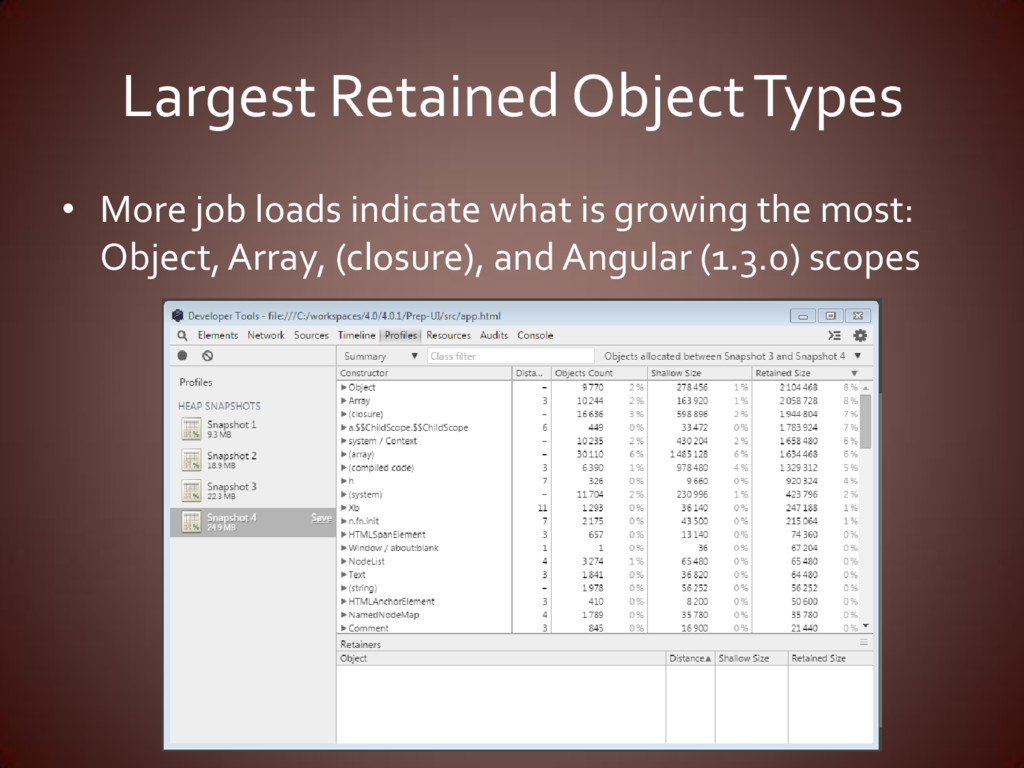This screenshot has height=768, width=1024.
Task: Open the DevTools settings gear icon
Action: 860,336
